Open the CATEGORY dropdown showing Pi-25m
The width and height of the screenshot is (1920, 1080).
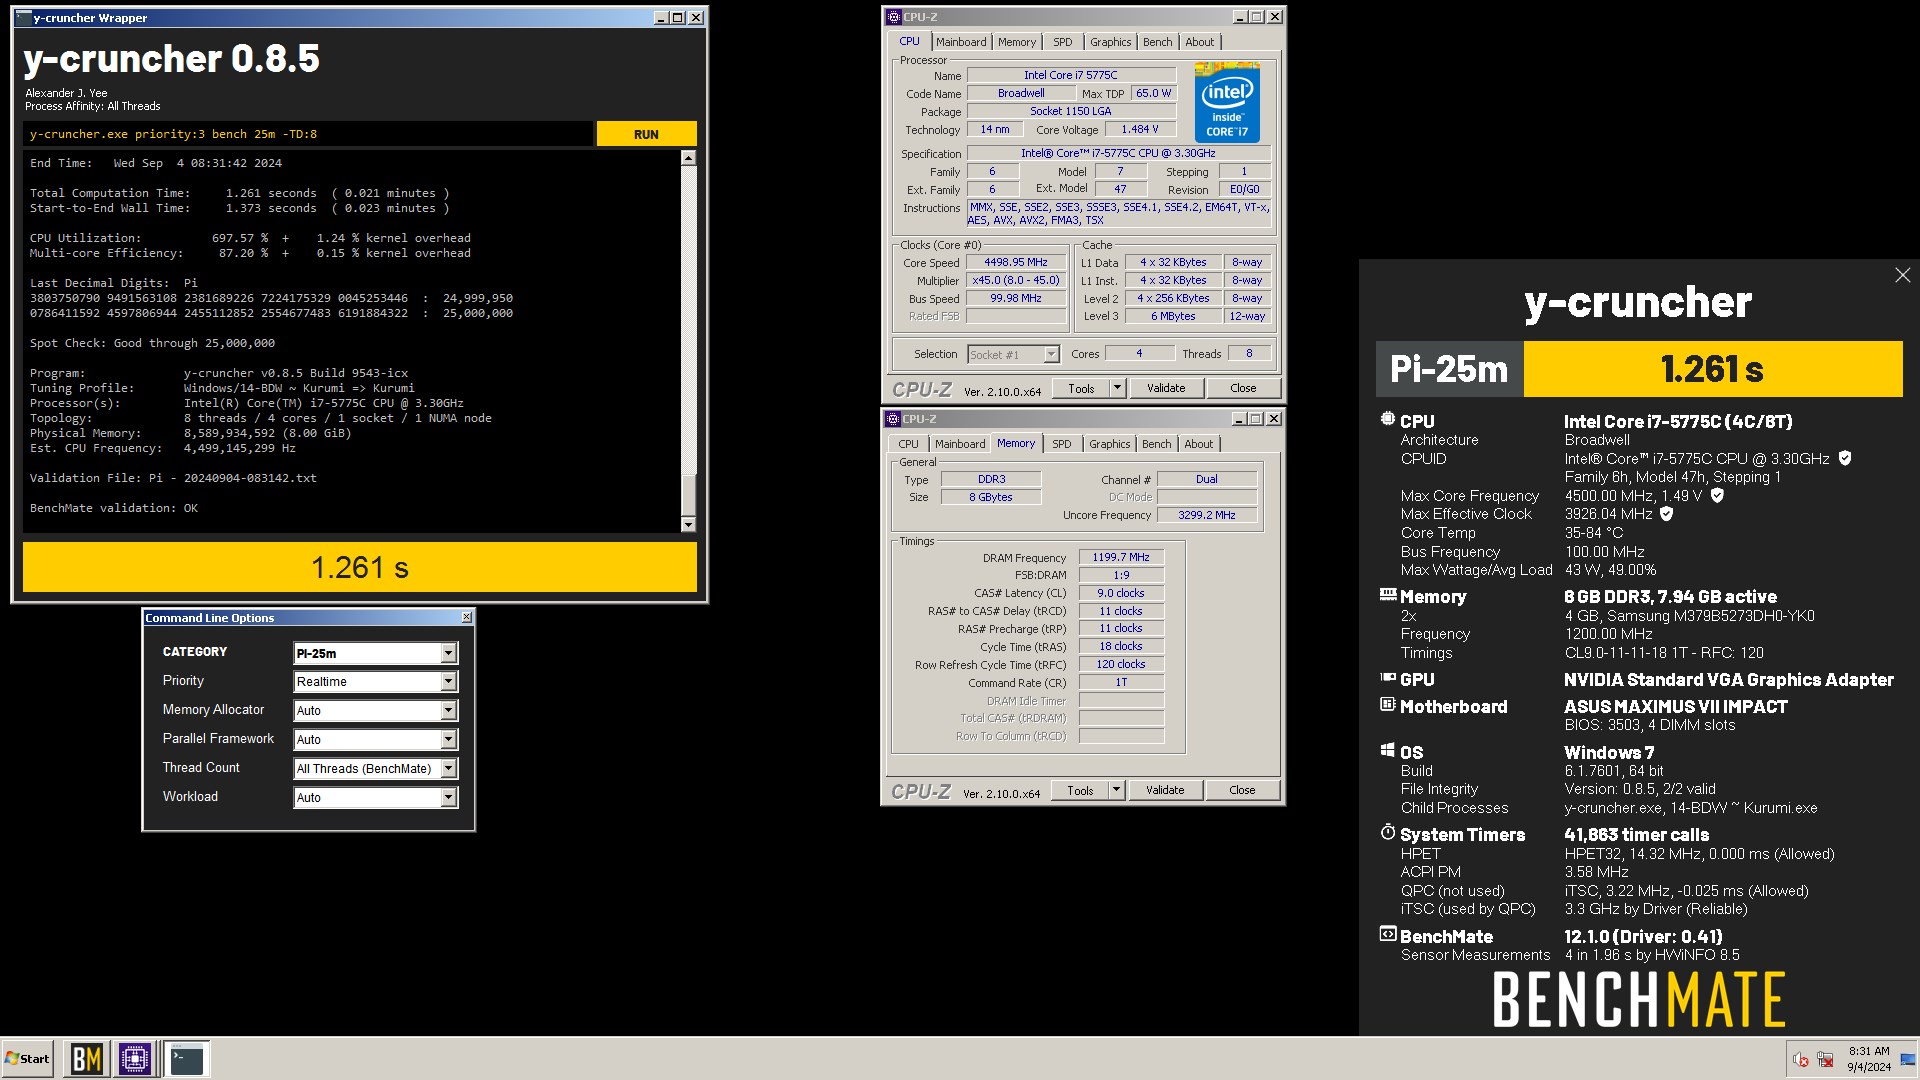pyautogui.click(x=375, y=653)
